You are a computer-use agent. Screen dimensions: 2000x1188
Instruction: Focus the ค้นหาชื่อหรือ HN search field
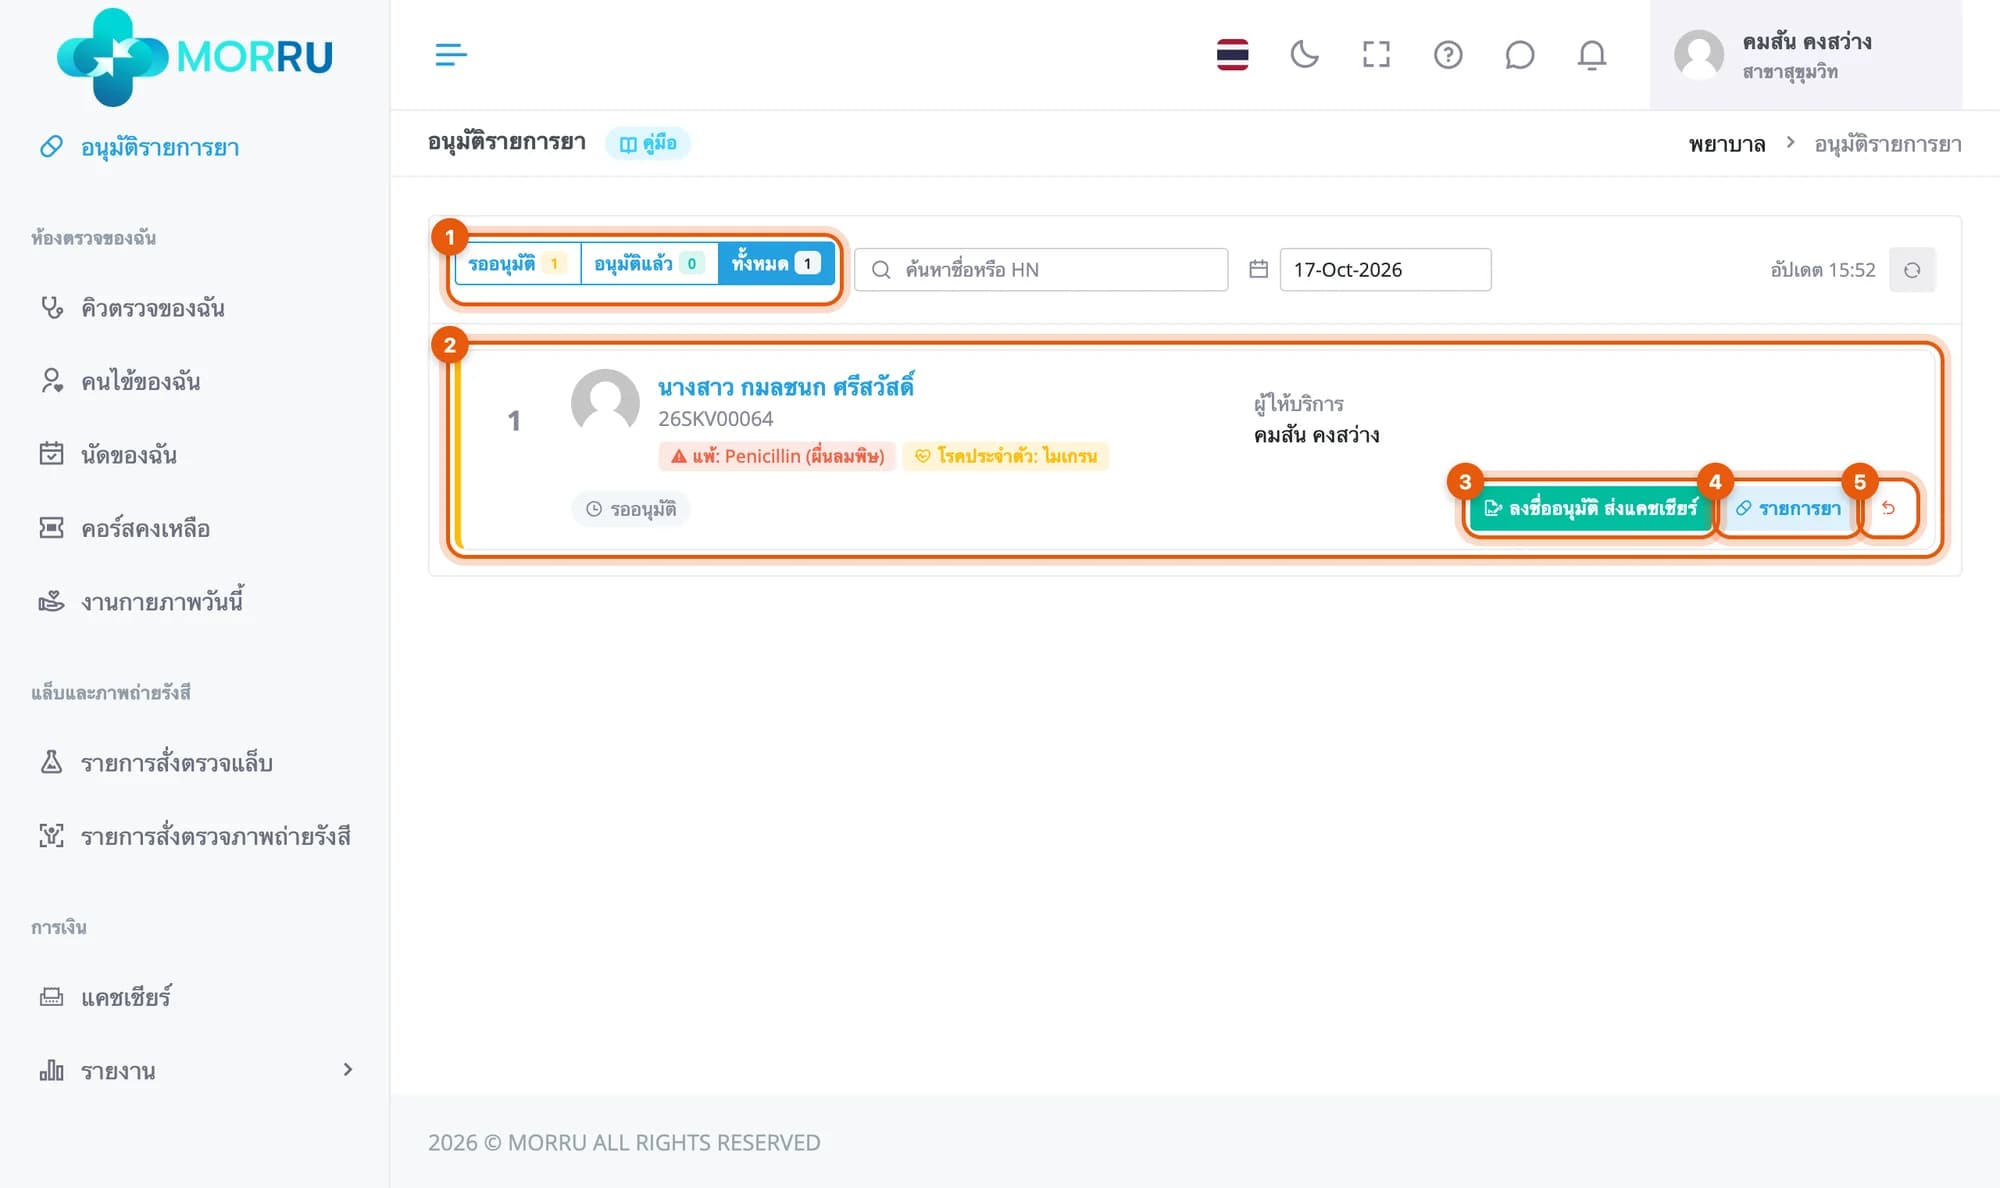(x=1041, y=270)
